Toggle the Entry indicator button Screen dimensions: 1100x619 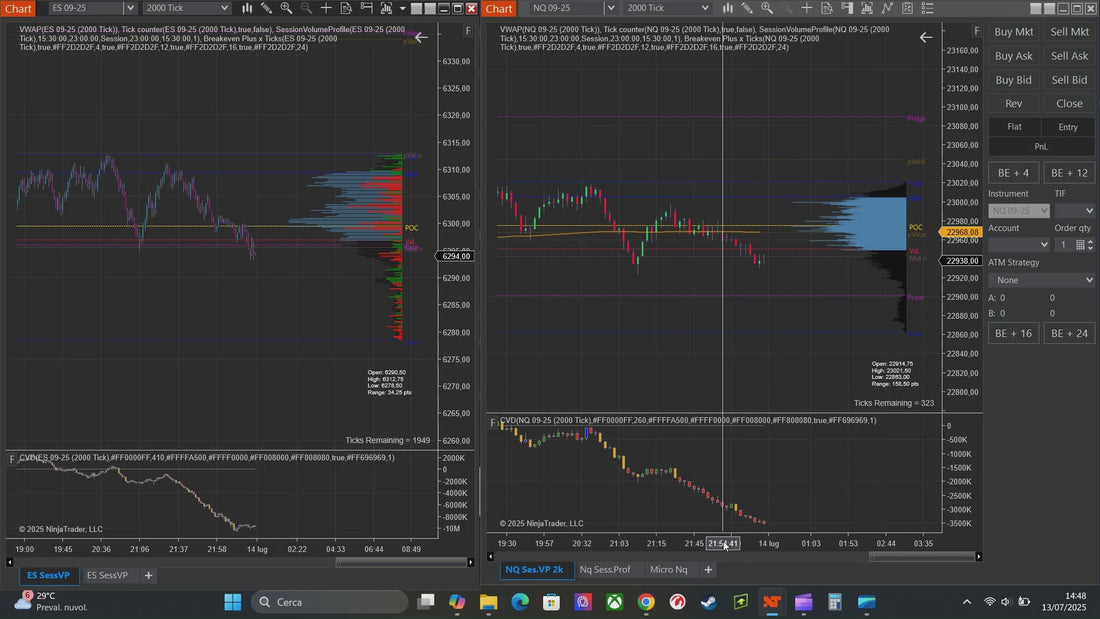pyautogui.click(x=1068, y=126)
